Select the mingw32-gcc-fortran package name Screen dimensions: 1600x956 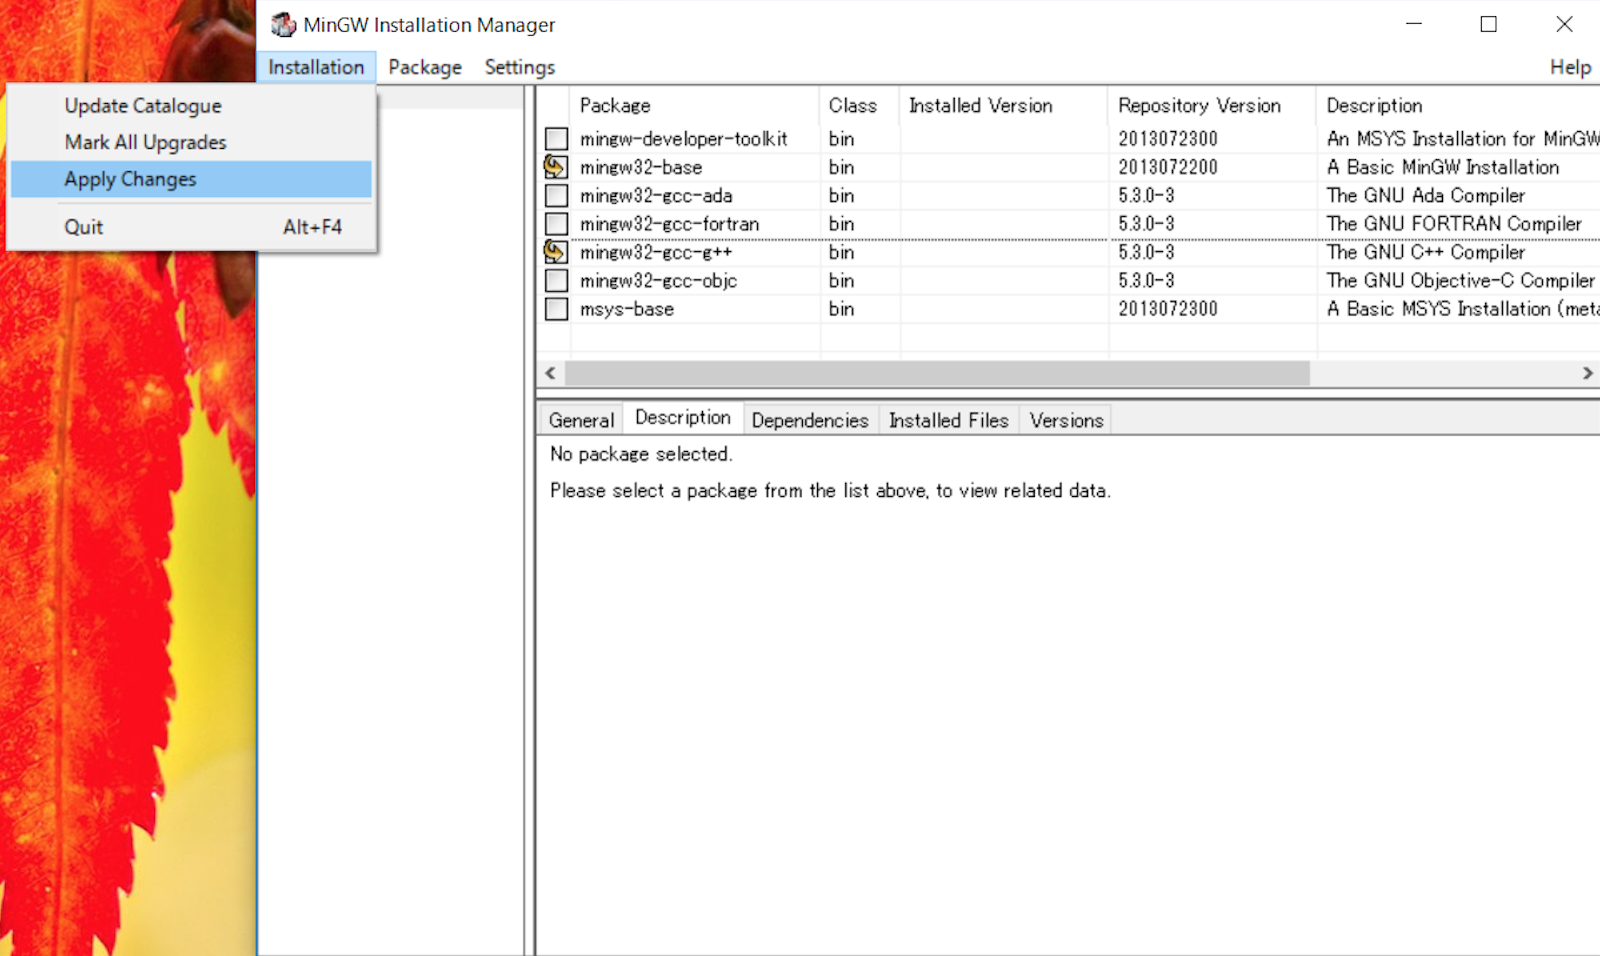pos(670,224)
